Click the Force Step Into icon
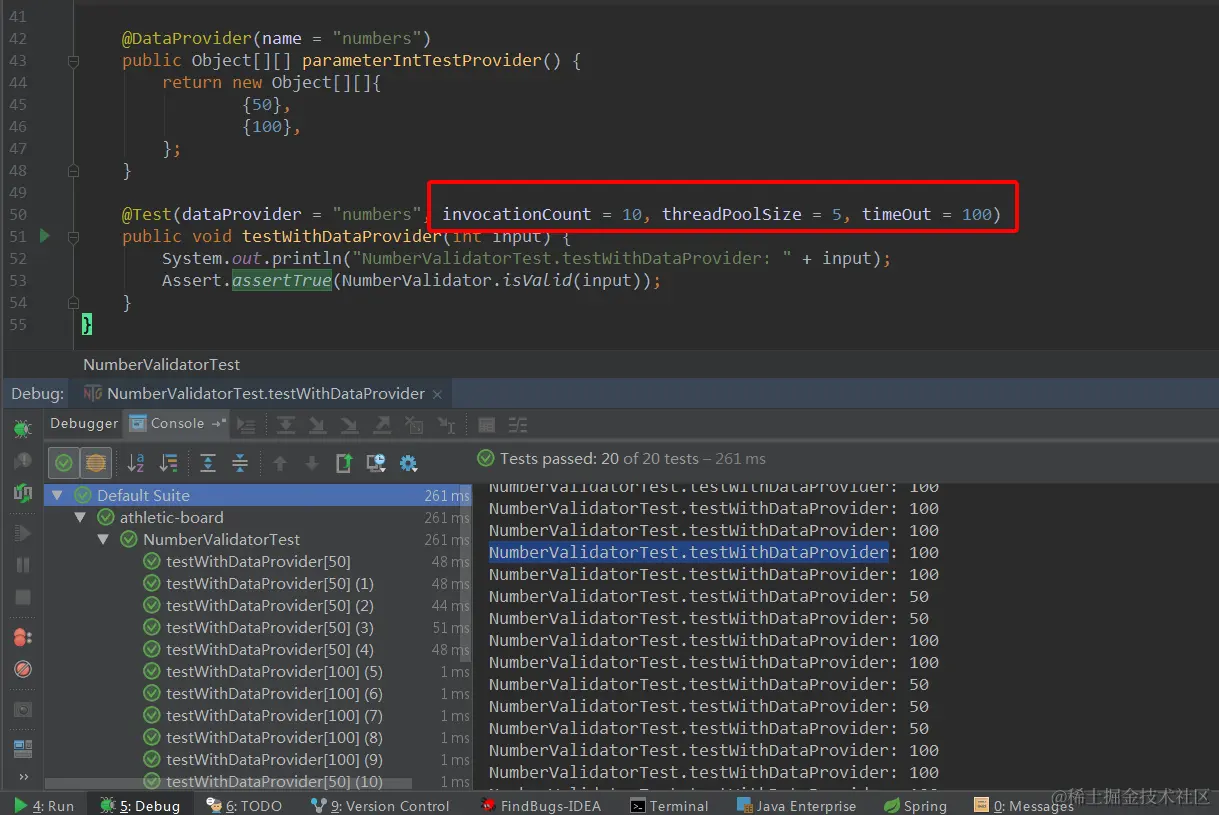Screen dimensions: 1219x815 [350, 425]
